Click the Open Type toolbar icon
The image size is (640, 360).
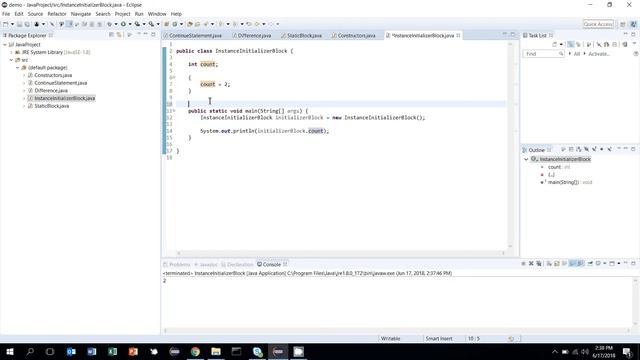tap(189, 24)
